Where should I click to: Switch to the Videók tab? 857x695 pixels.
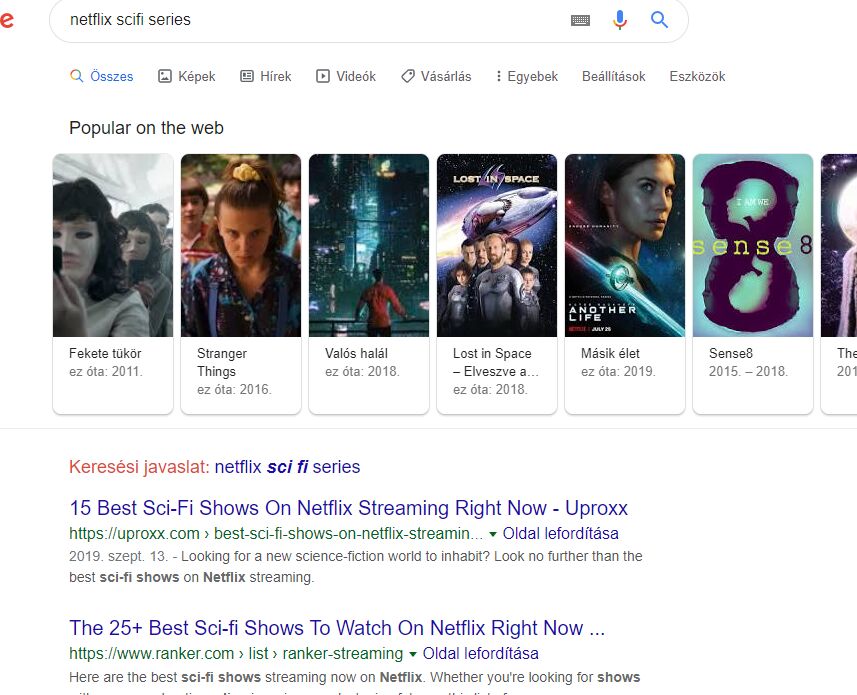coord(346,76)
